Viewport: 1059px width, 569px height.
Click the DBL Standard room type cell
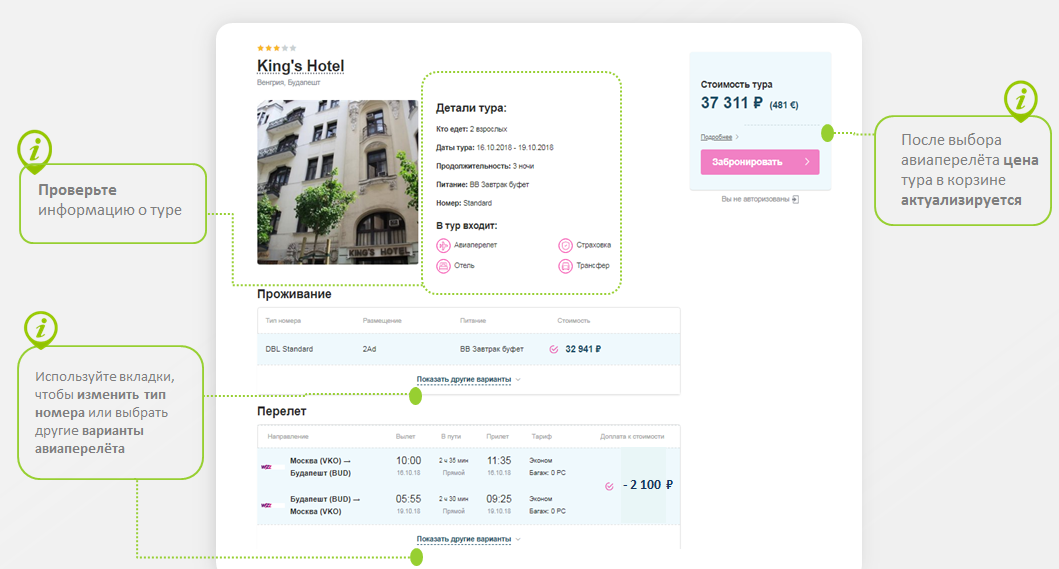pyautogui.click(x=289, y=349)
